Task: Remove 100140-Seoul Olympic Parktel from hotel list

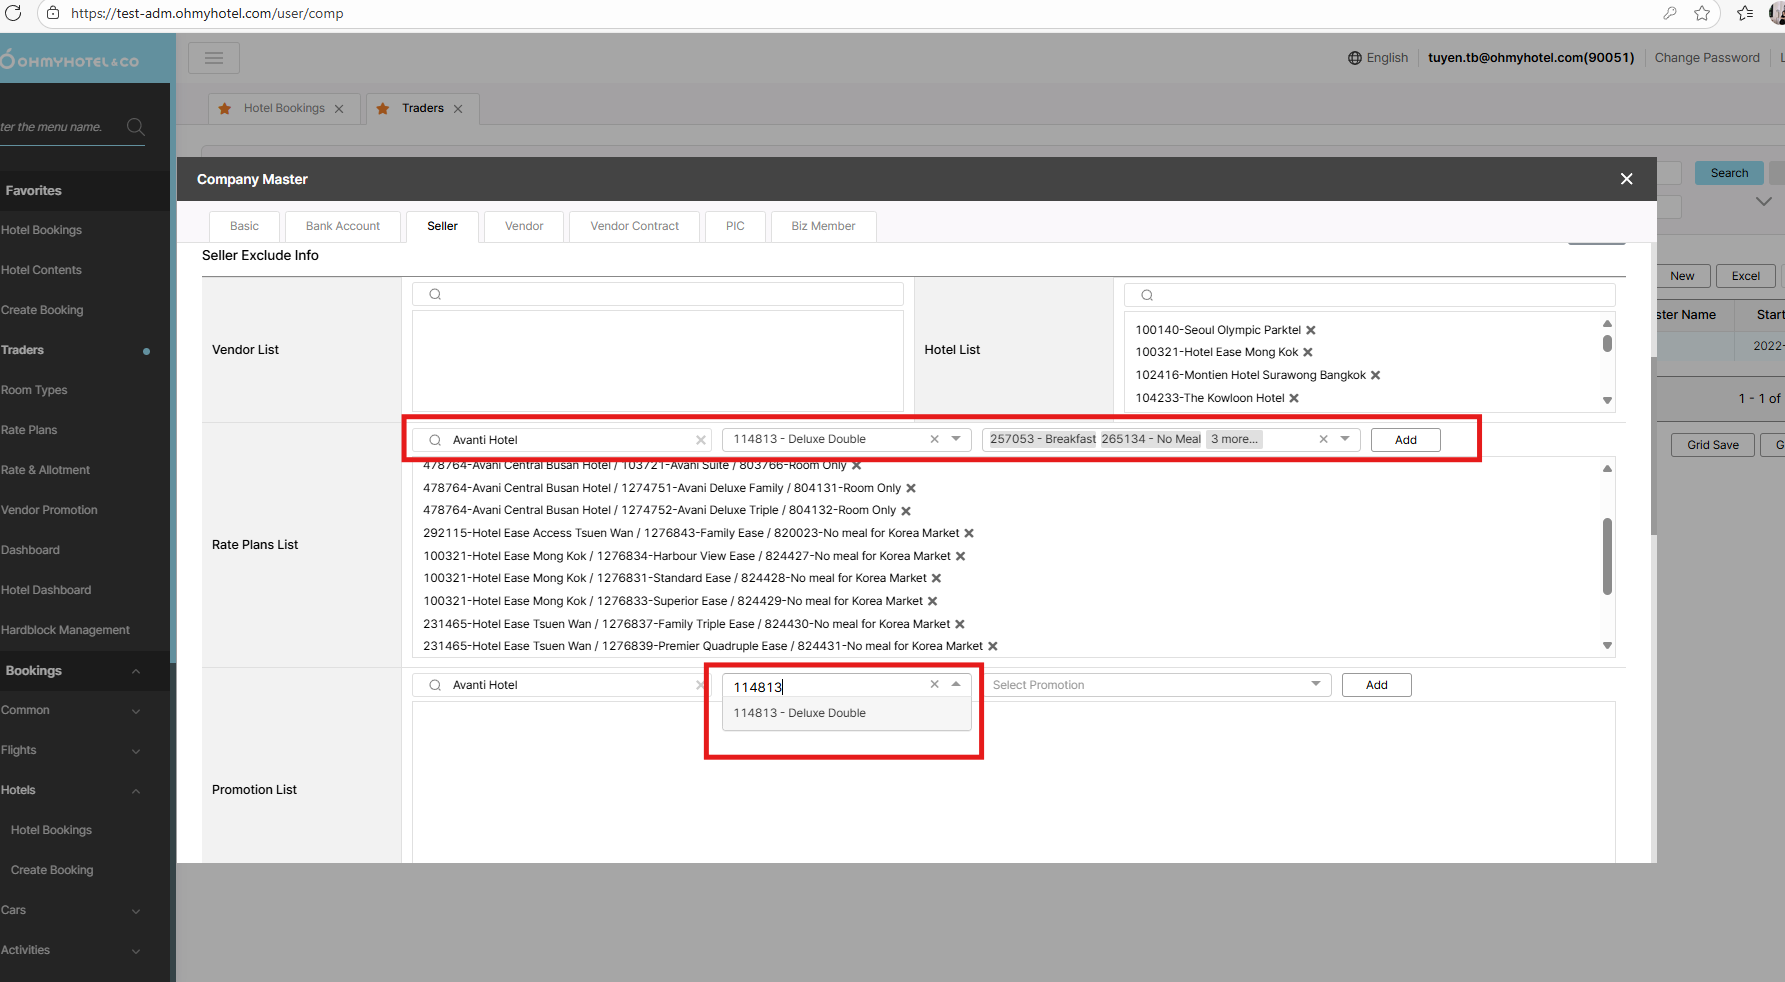Action: click(x=1310, y=330)
